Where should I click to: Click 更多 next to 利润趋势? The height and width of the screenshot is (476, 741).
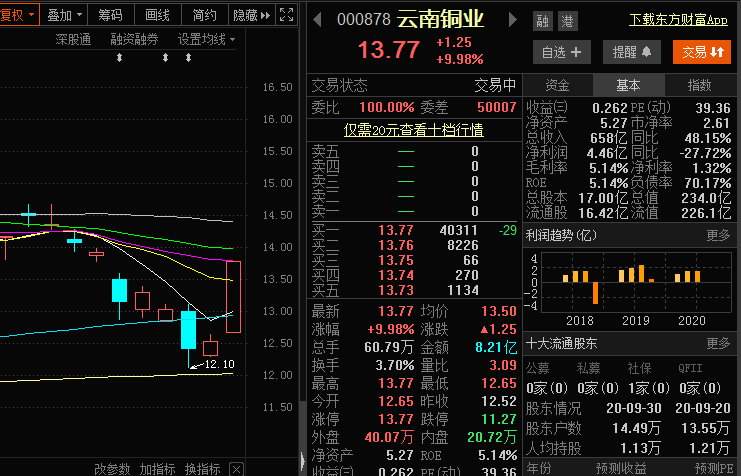718,235
